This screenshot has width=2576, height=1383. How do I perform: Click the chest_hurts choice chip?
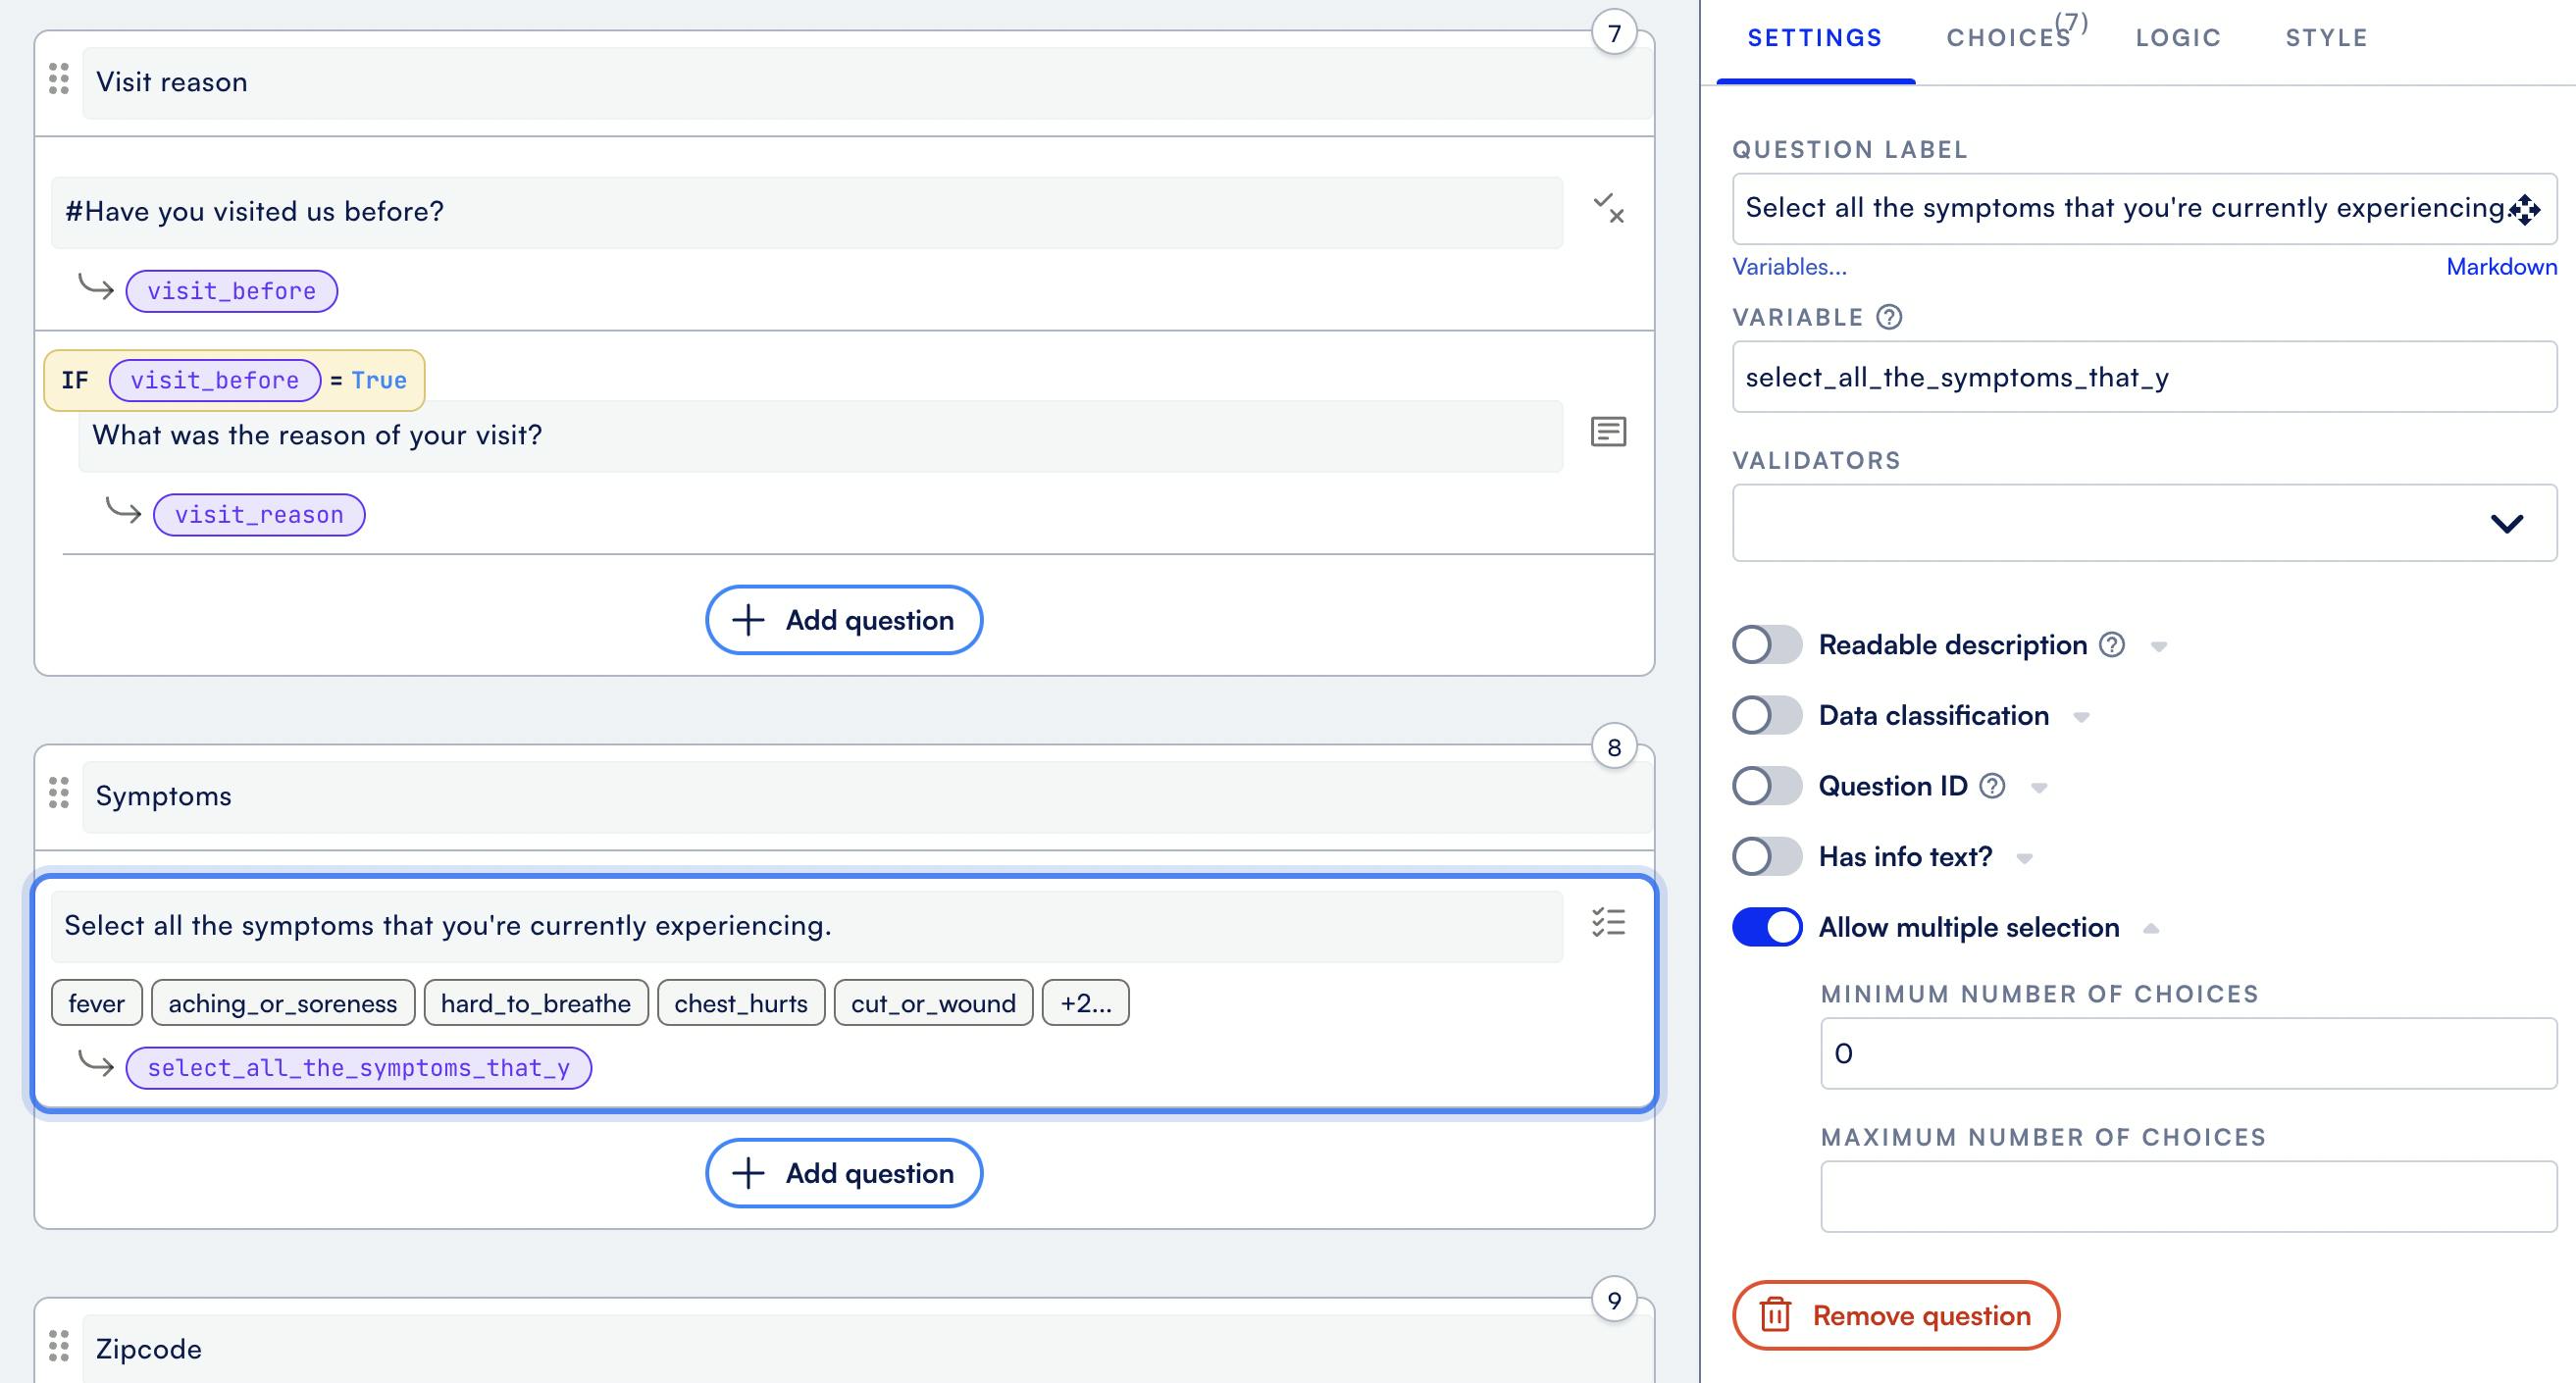741,1003
